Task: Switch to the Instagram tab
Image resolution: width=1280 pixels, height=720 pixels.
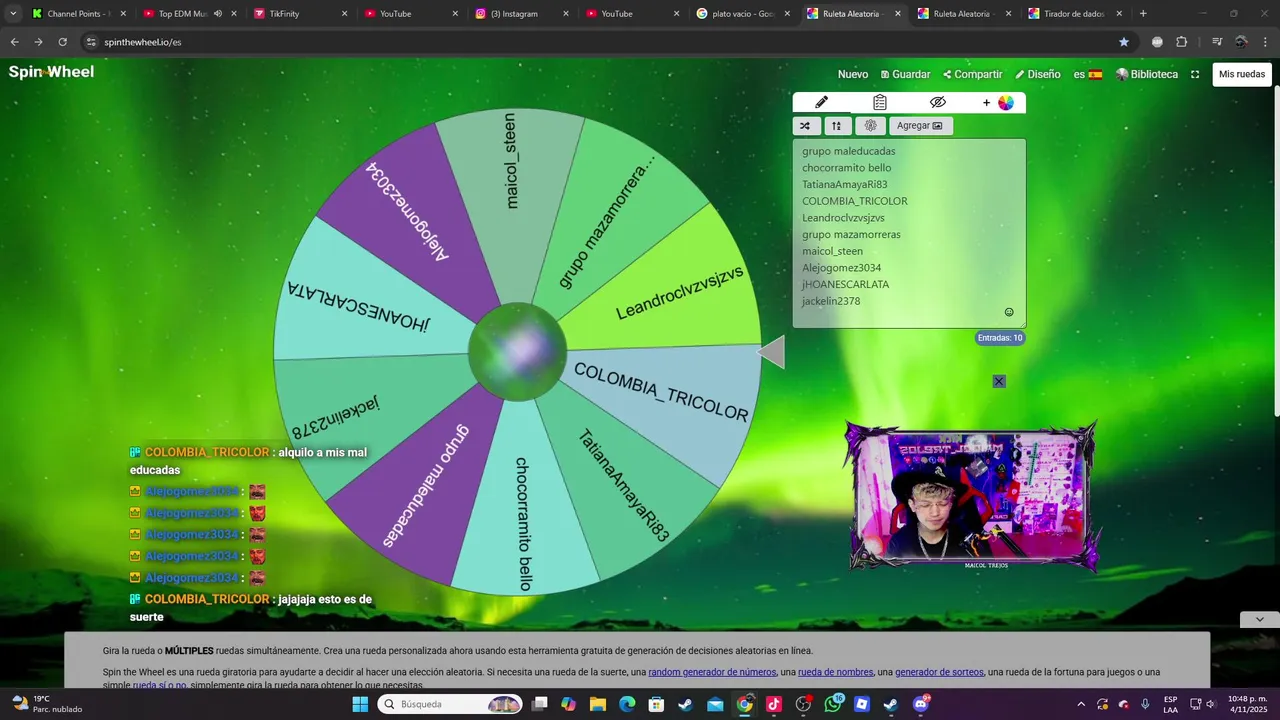Action: pyautogui.click(x=520, y=14)
